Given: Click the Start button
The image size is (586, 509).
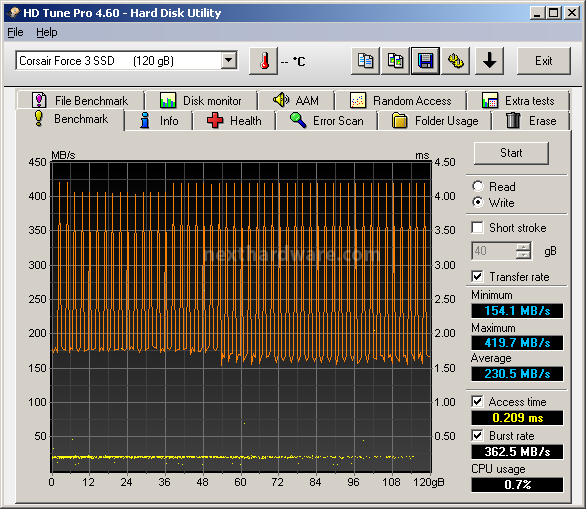Looking at the screenshot, I should (x=511, y=153).
